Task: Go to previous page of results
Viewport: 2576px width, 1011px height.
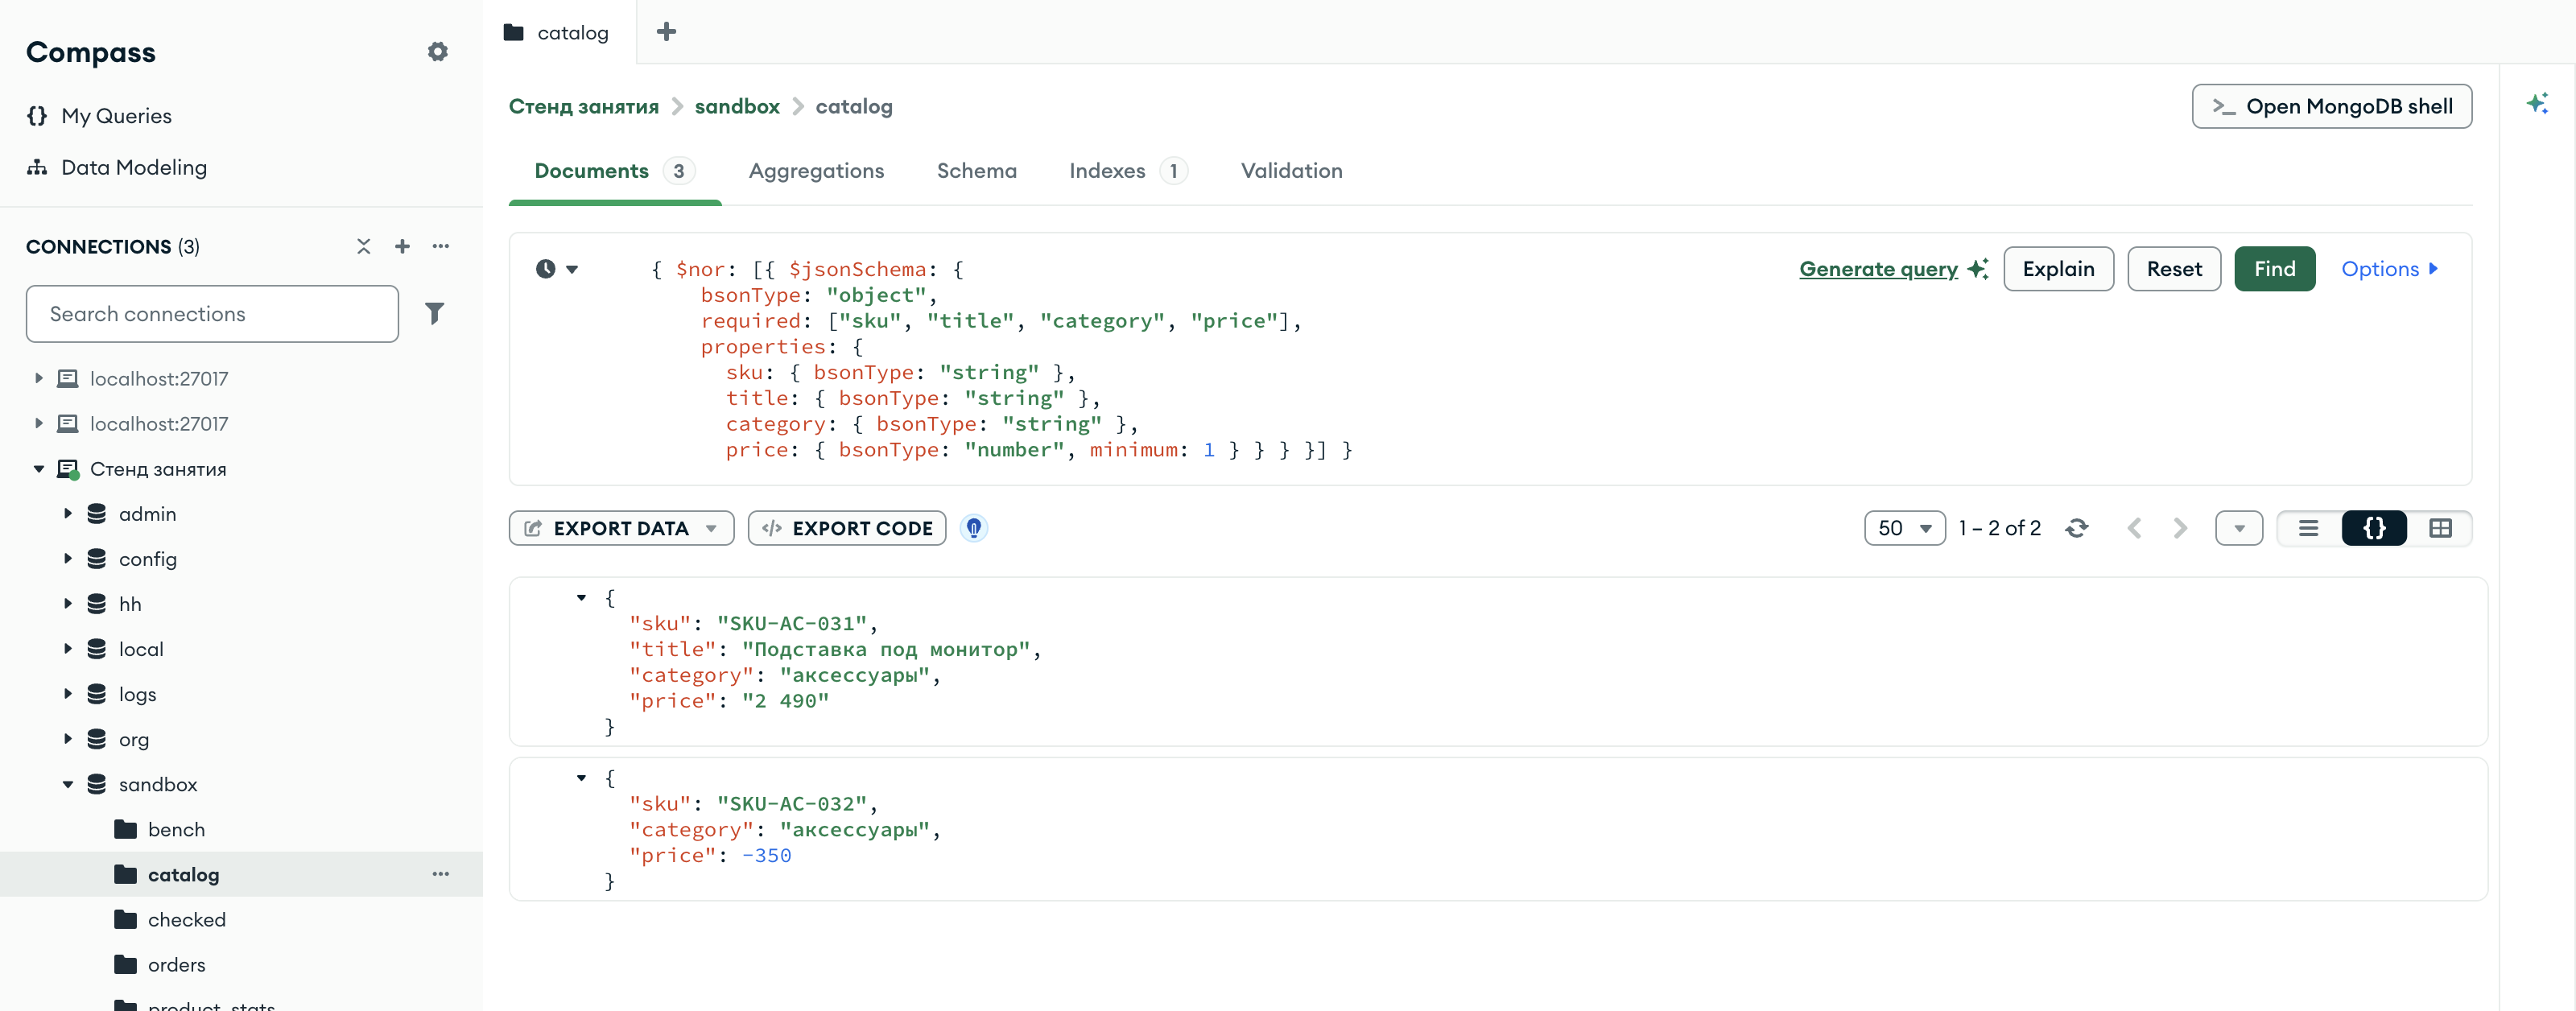Action: (x=2134, y=528)
